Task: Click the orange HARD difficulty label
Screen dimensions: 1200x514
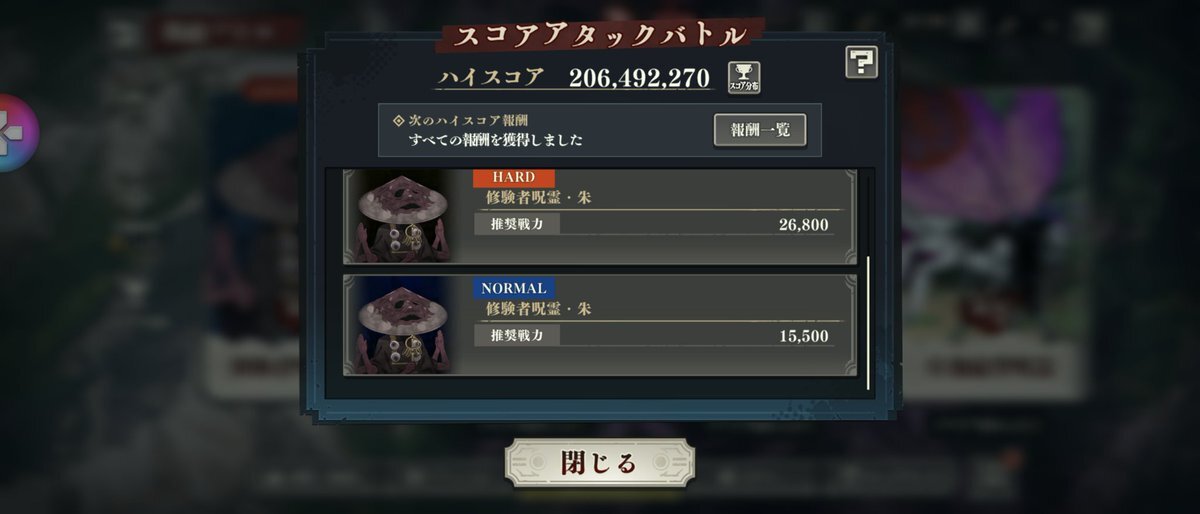Action: click(x=514, y=177)
